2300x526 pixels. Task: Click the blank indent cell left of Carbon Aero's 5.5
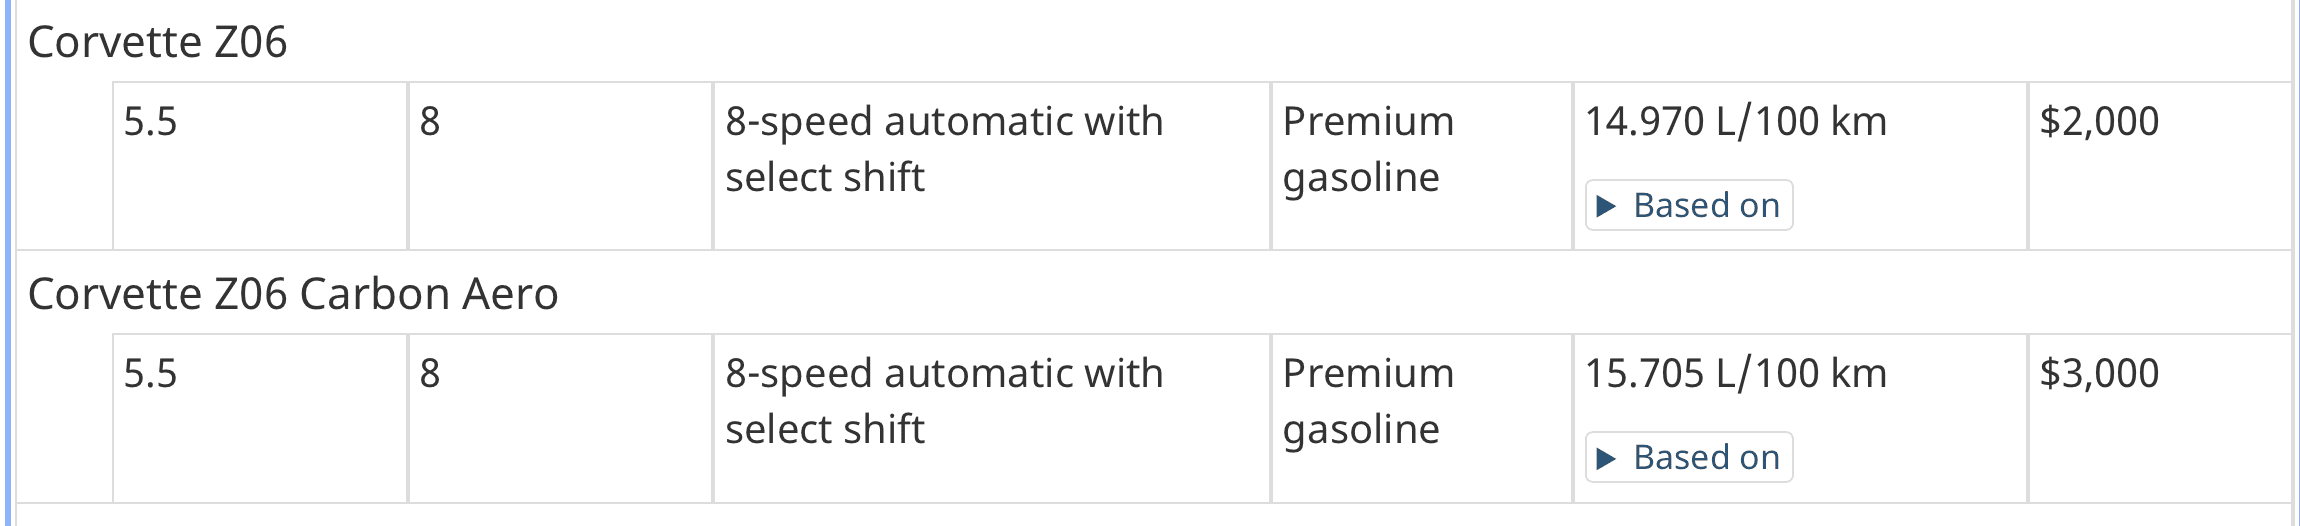(65, 418)
